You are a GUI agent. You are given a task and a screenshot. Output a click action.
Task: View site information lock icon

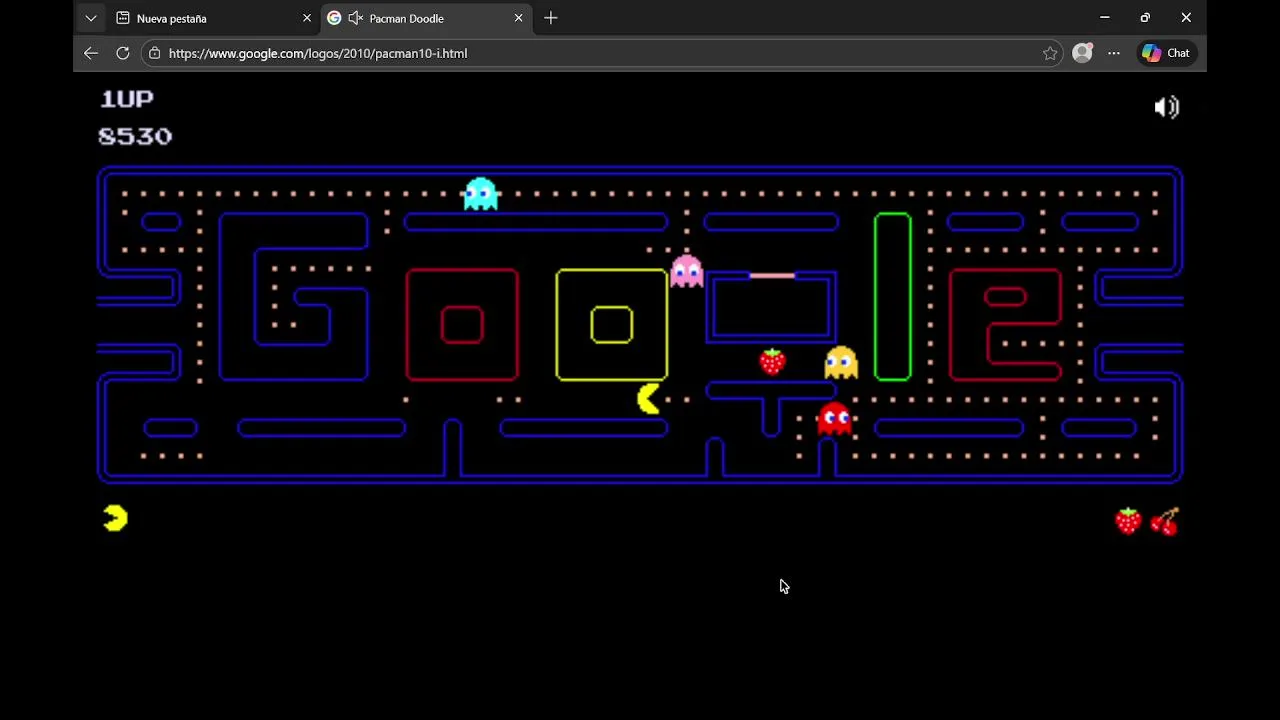click(x=154, y=53)
